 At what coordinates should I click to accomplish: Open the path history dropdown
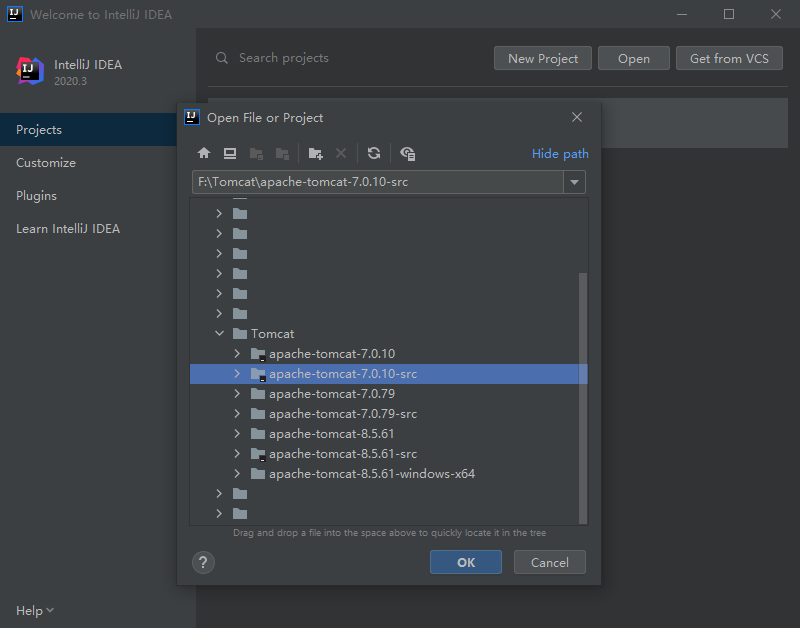574,182
